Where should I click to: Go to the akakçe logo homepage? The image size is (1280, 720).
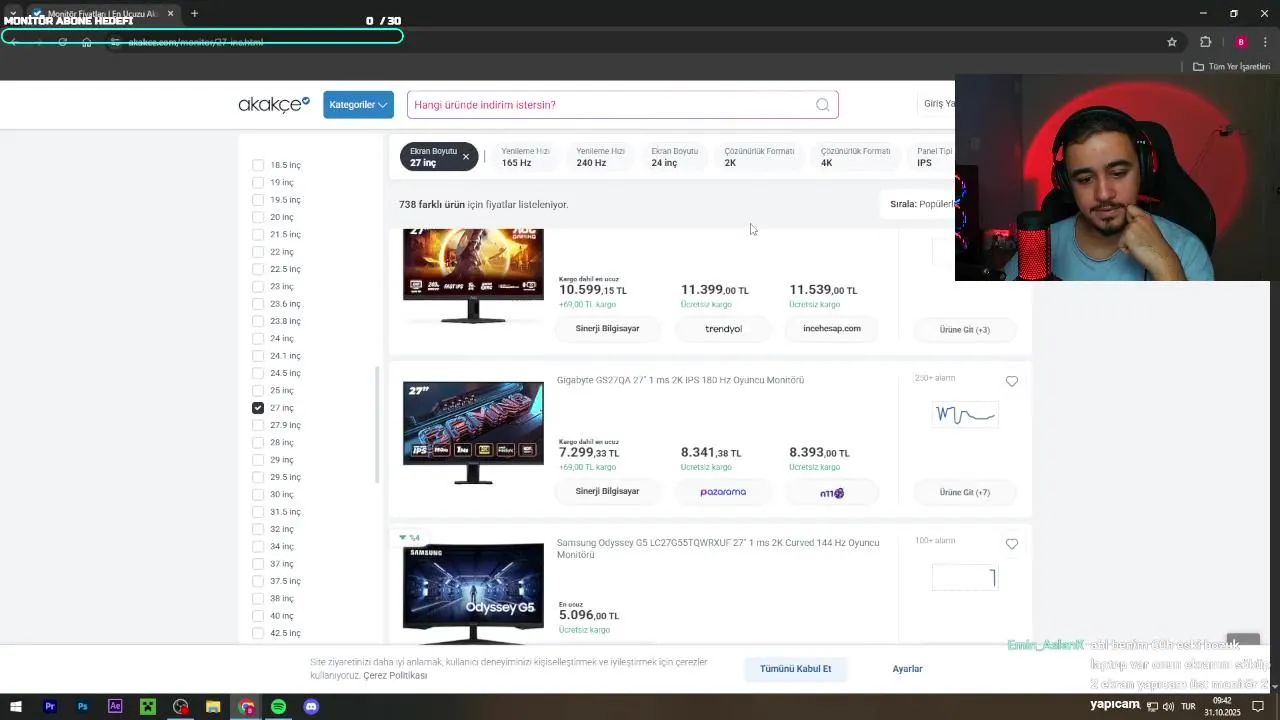tap(274, 104)
